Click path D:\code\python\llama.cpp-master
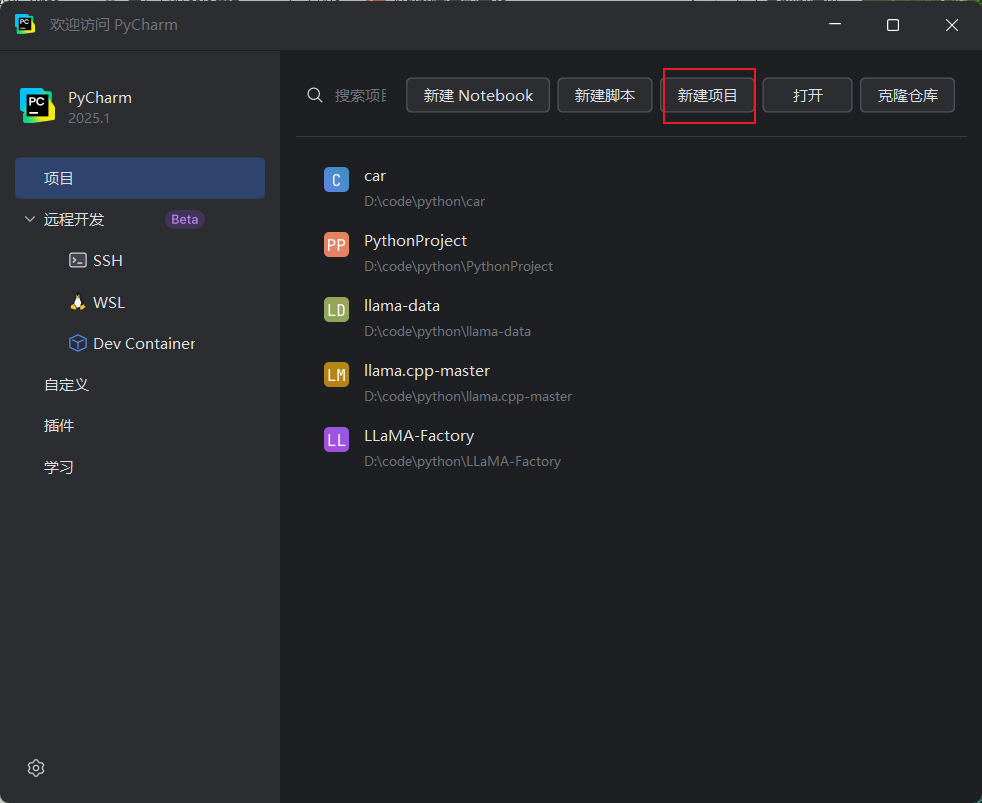 click(468, 396)
